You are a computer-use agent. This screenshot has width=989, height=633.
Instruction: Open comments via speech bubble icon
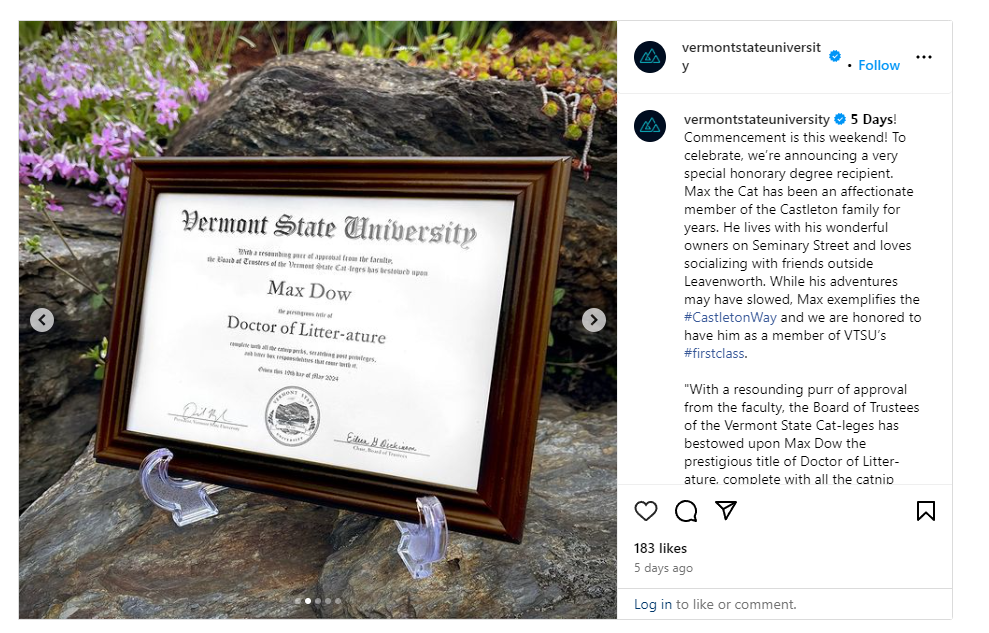[x=686, y=511]
